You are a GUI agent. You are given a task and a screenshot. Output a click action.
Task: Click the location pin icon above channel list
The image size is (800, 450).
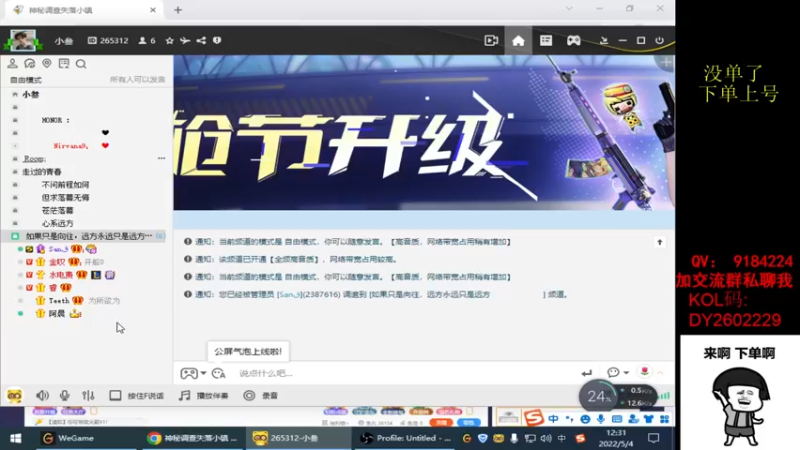[x=47, y=63]
